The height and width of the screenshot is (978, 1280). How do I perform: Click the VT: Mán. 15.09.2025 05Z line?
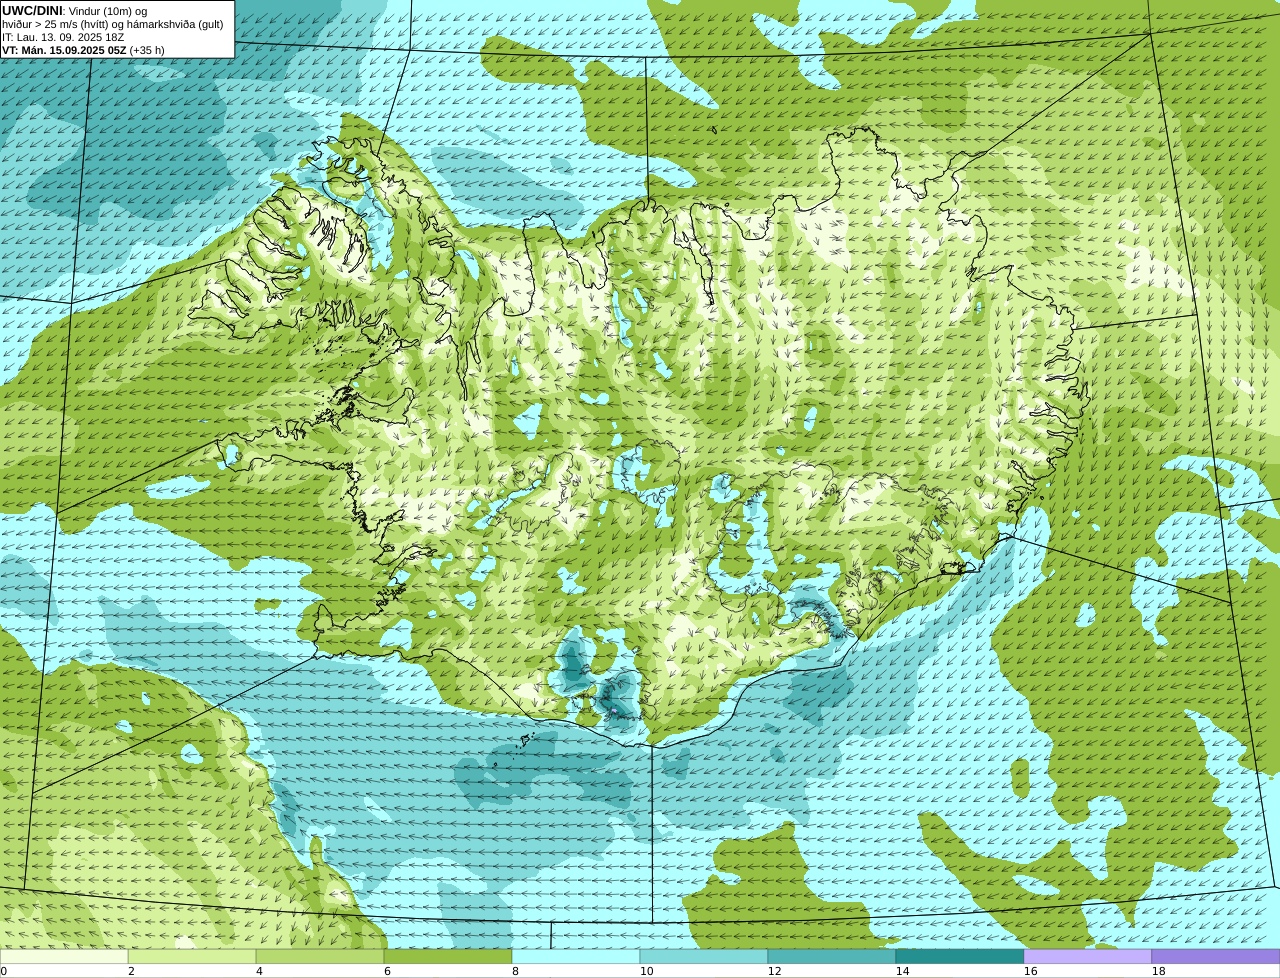pos(84,50)
